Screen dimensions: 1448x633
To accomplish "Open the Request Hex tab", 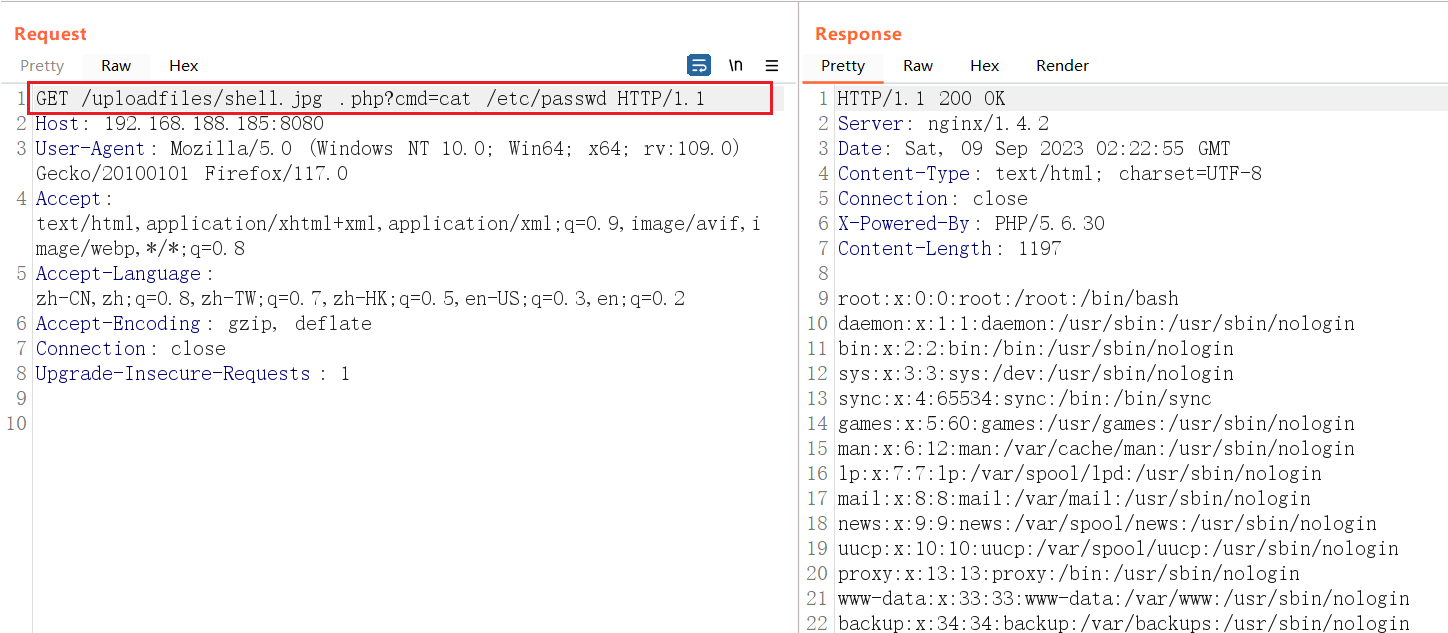I will click(184, 66).
